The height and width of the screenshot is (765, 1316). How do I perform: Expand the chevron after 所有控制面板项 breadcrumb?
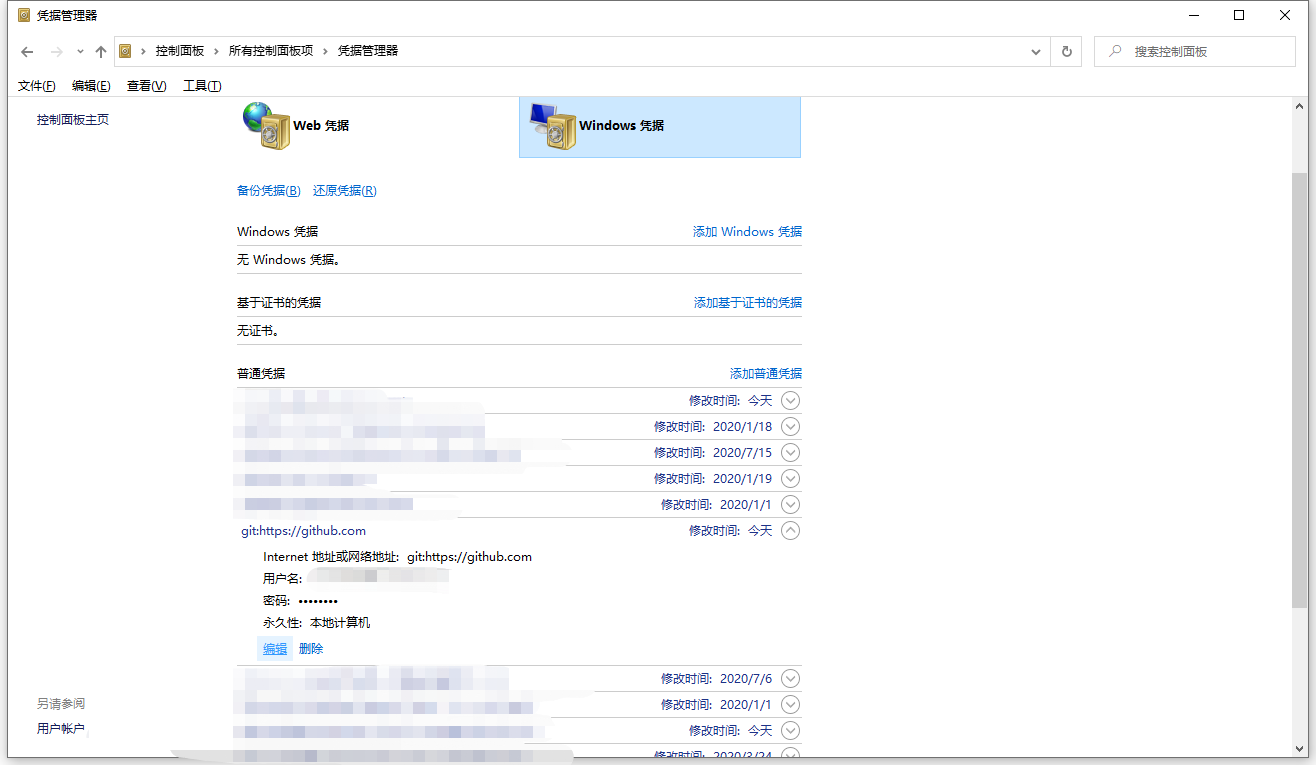tap(326, 51)
